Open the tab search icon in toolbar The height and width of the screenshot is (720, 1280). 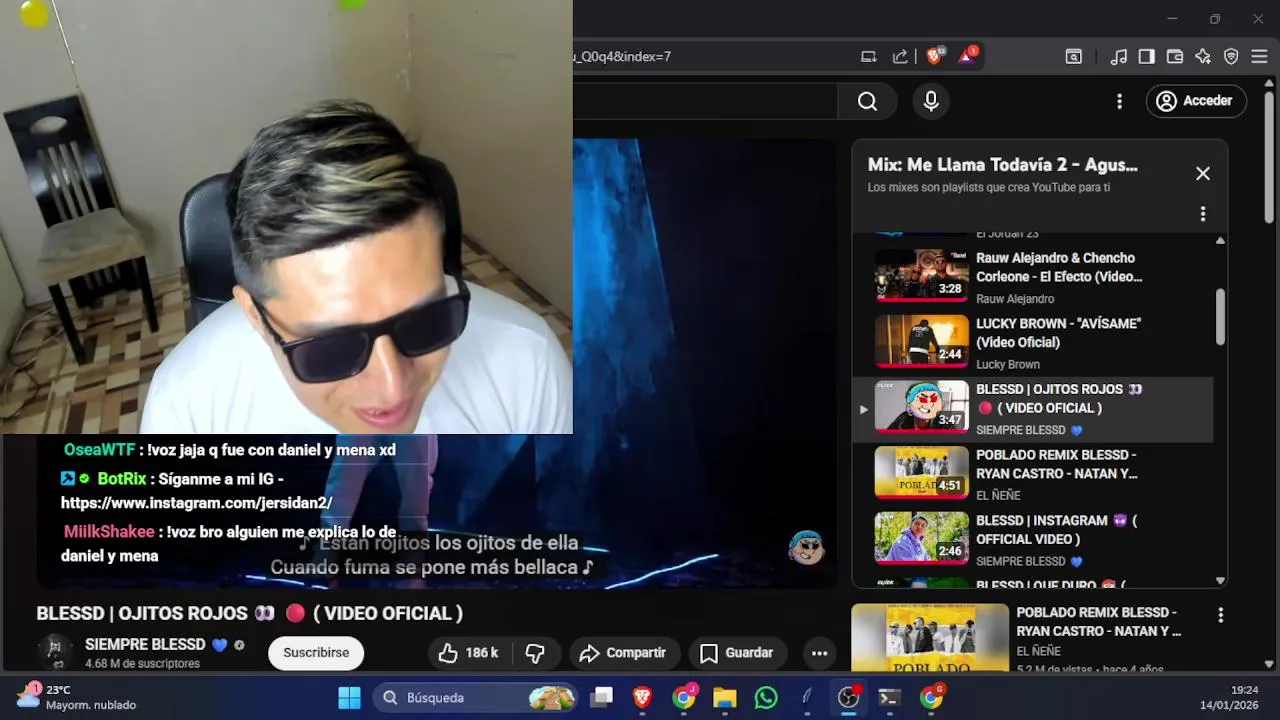click(1073, 57)
